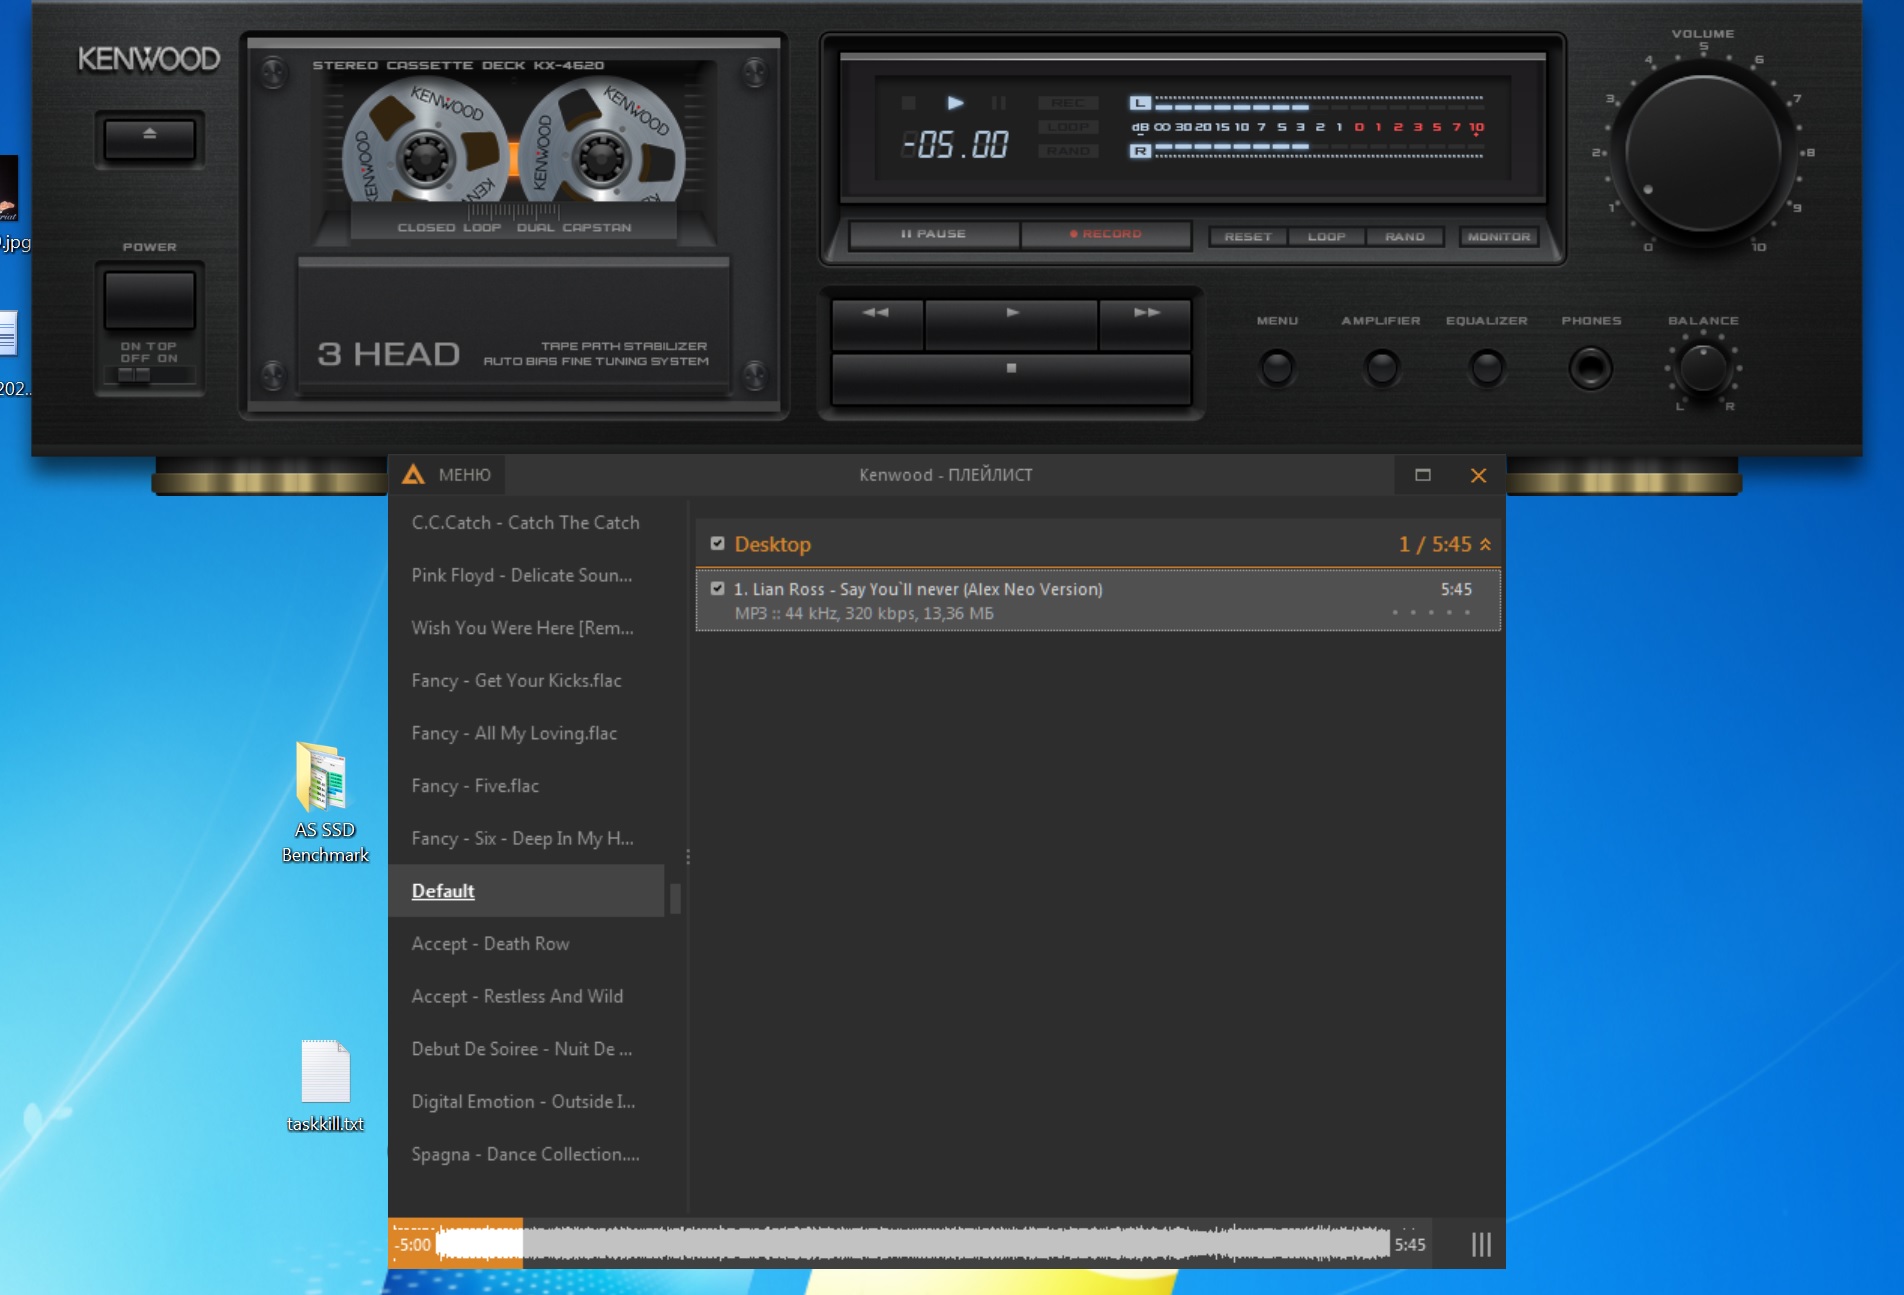The width and height of the screenshot is (1904, 1295).
Task: Click the MENU knob button
Action: point(1277,368)
